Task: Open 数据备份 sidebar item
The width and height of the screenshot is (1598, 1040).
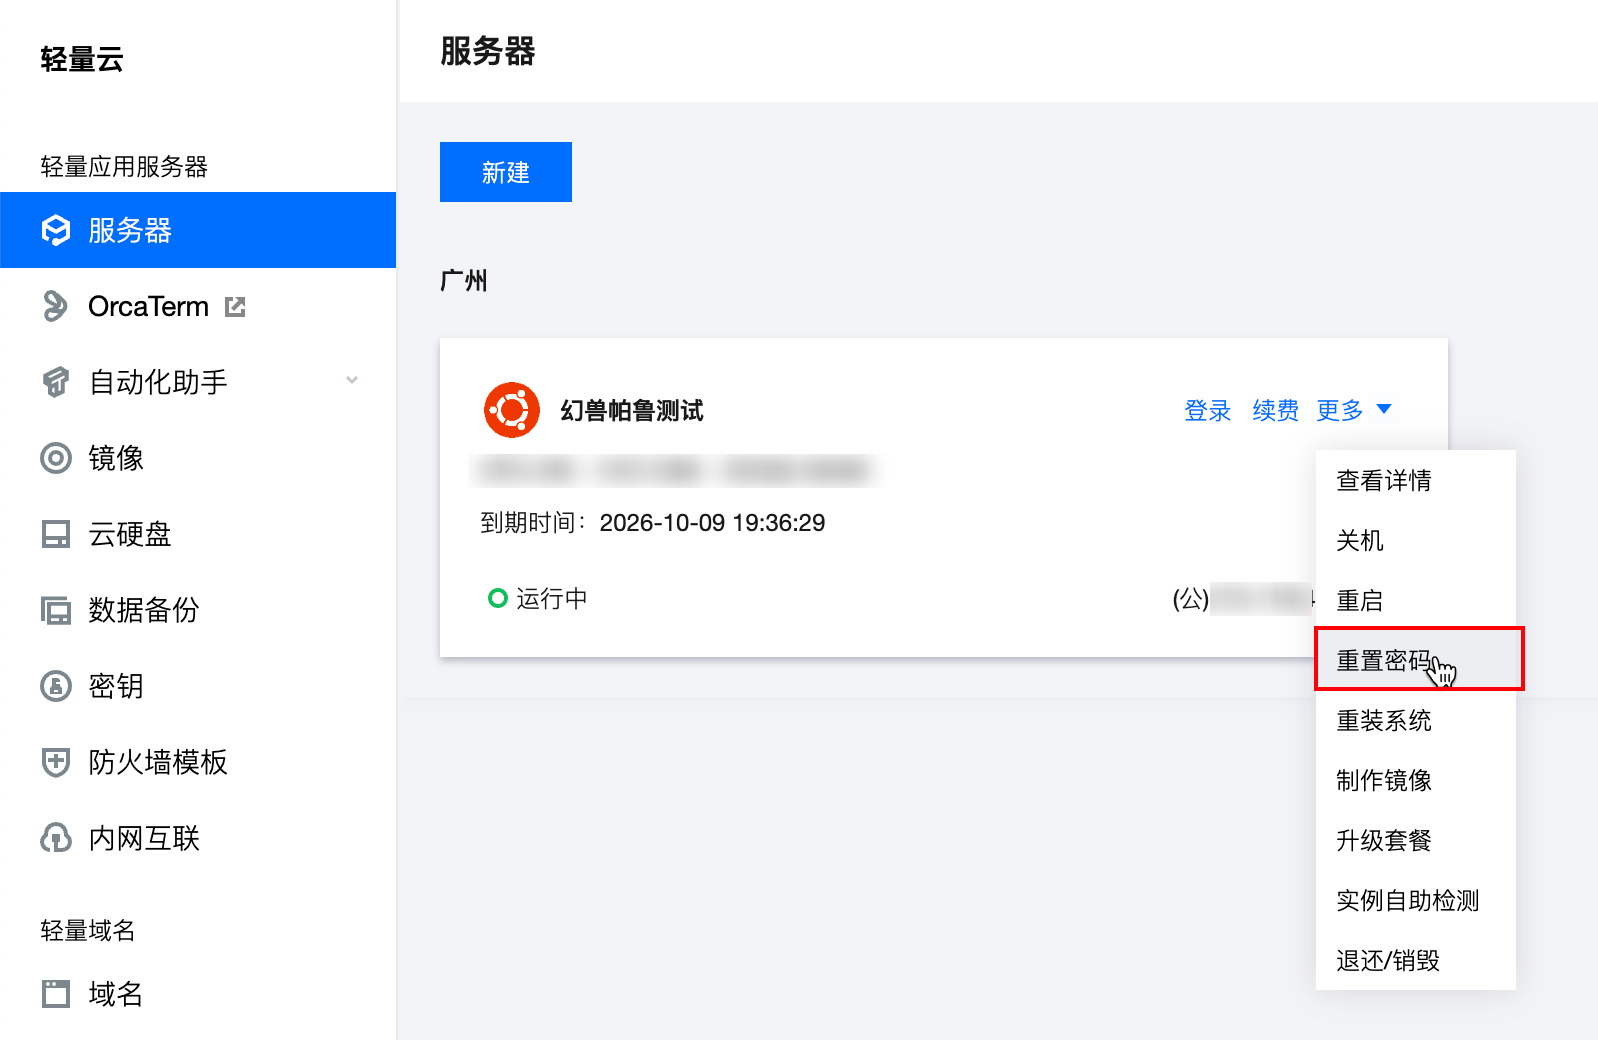Action: (x=198, y=610)
